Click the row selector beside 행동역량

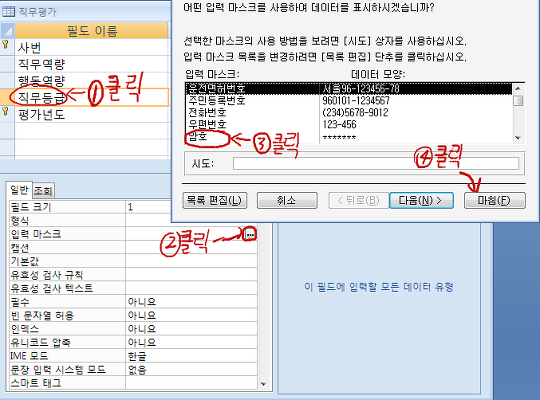point(7,81)
